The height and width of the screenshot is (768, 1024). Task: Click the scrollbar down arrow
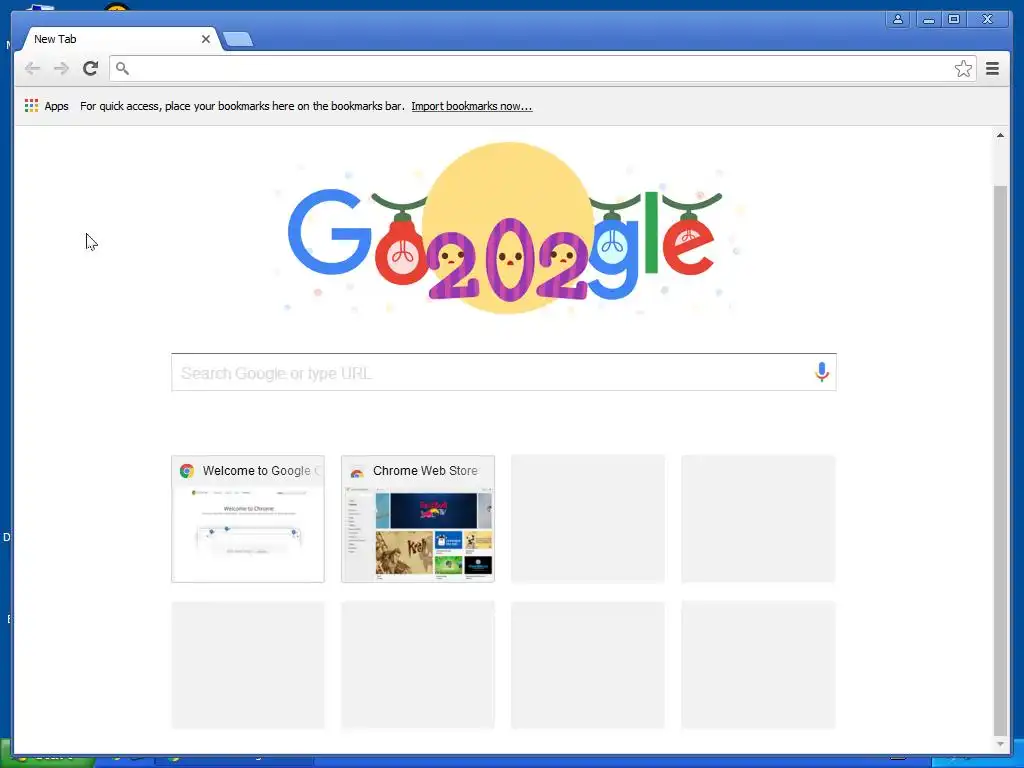pos(1000,744)
